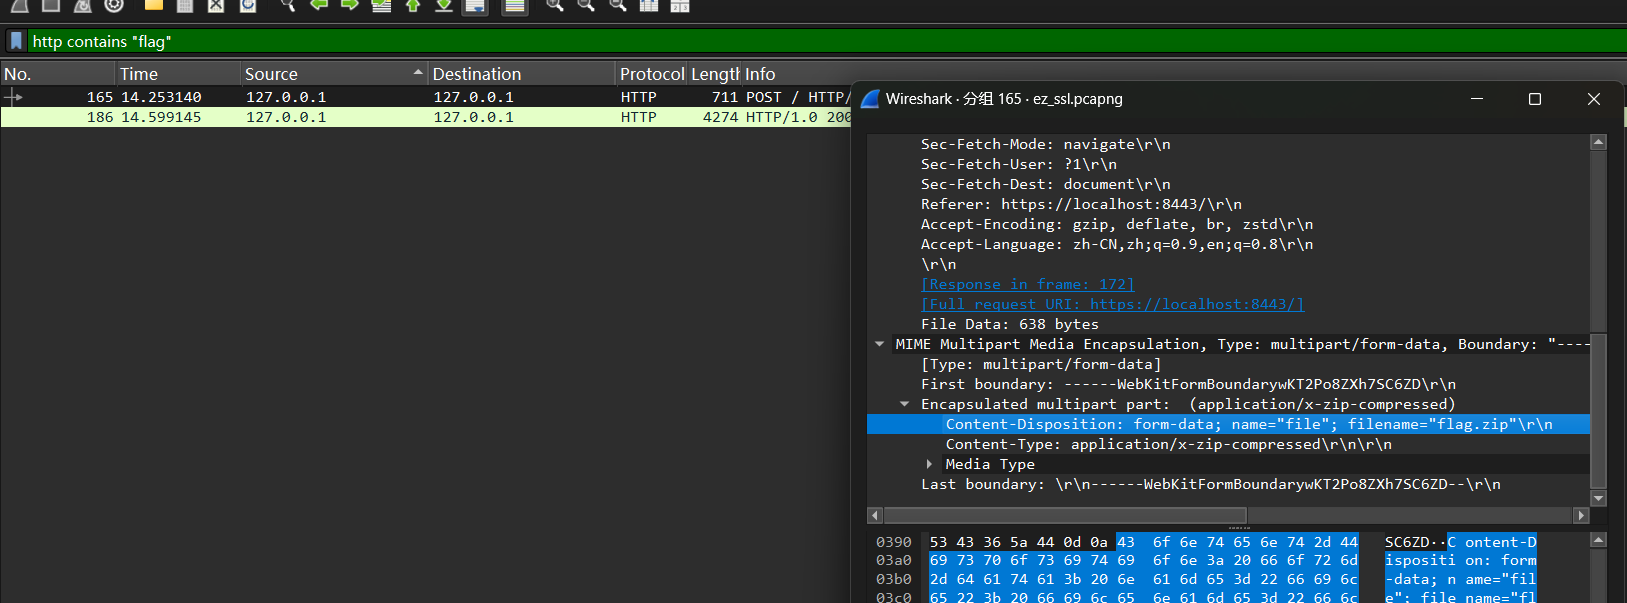Click the go to previous packet arrow

pyautogui.click(x=319, y=5)
